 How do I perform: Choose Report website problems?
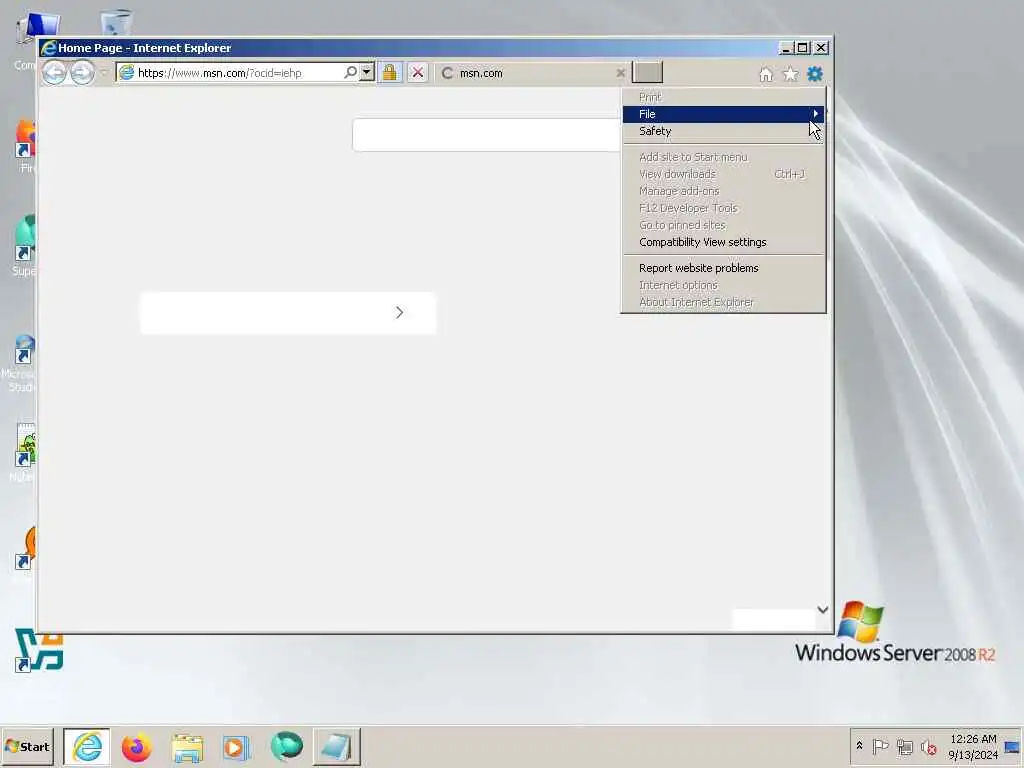click(723, 268)
